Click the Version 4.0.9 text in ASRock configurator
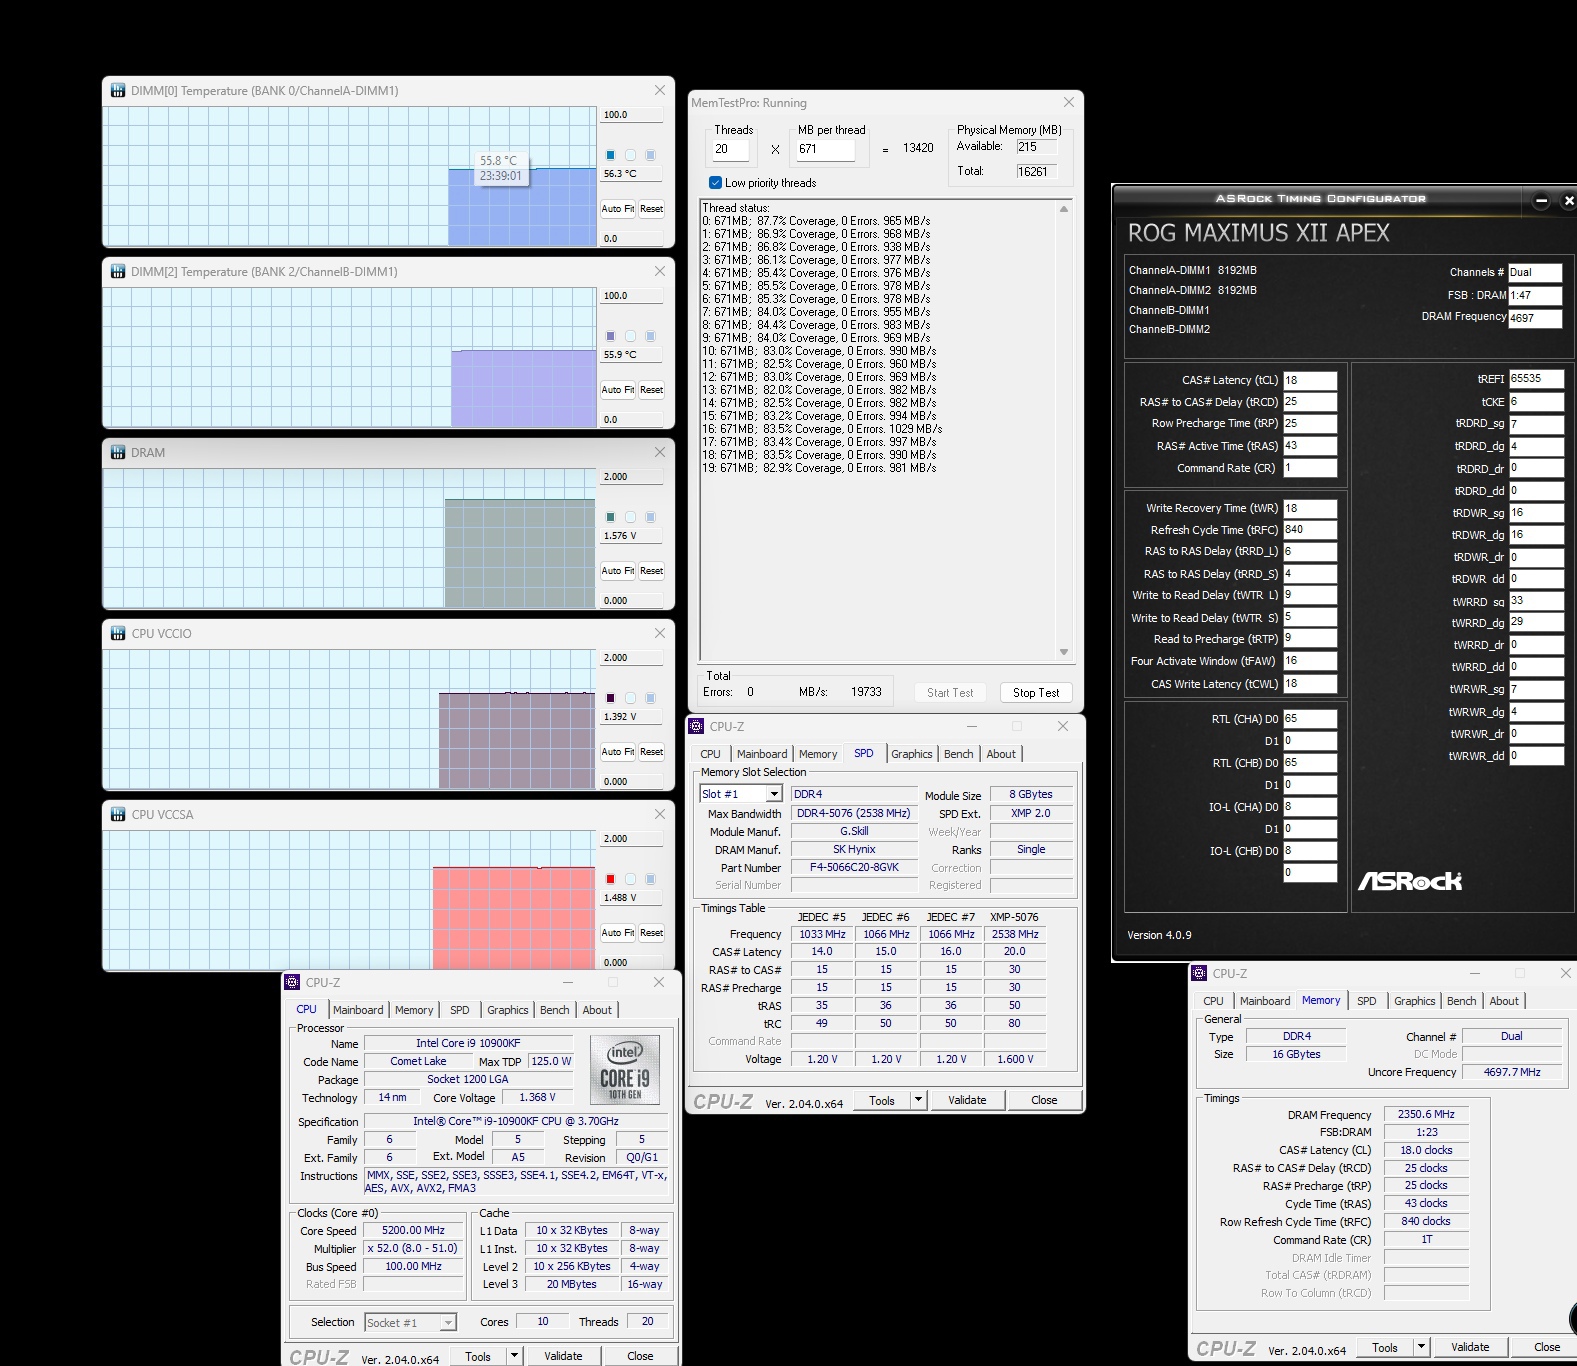 coord(1159,935)
